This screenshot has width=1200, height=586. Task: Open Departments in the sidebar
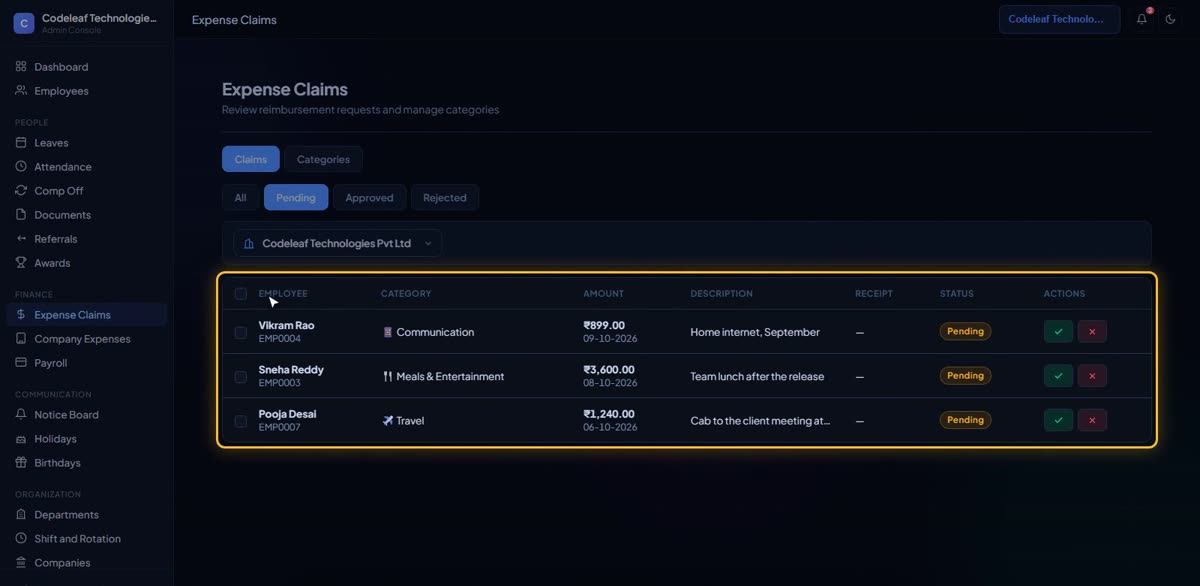86,515
